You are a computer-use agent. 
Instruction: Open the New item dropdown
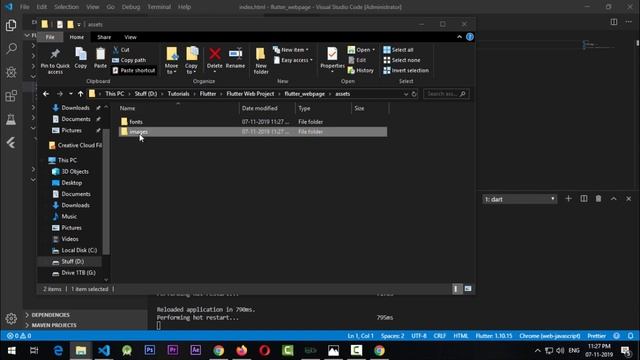pyautogui.click(x=291, y=50)
